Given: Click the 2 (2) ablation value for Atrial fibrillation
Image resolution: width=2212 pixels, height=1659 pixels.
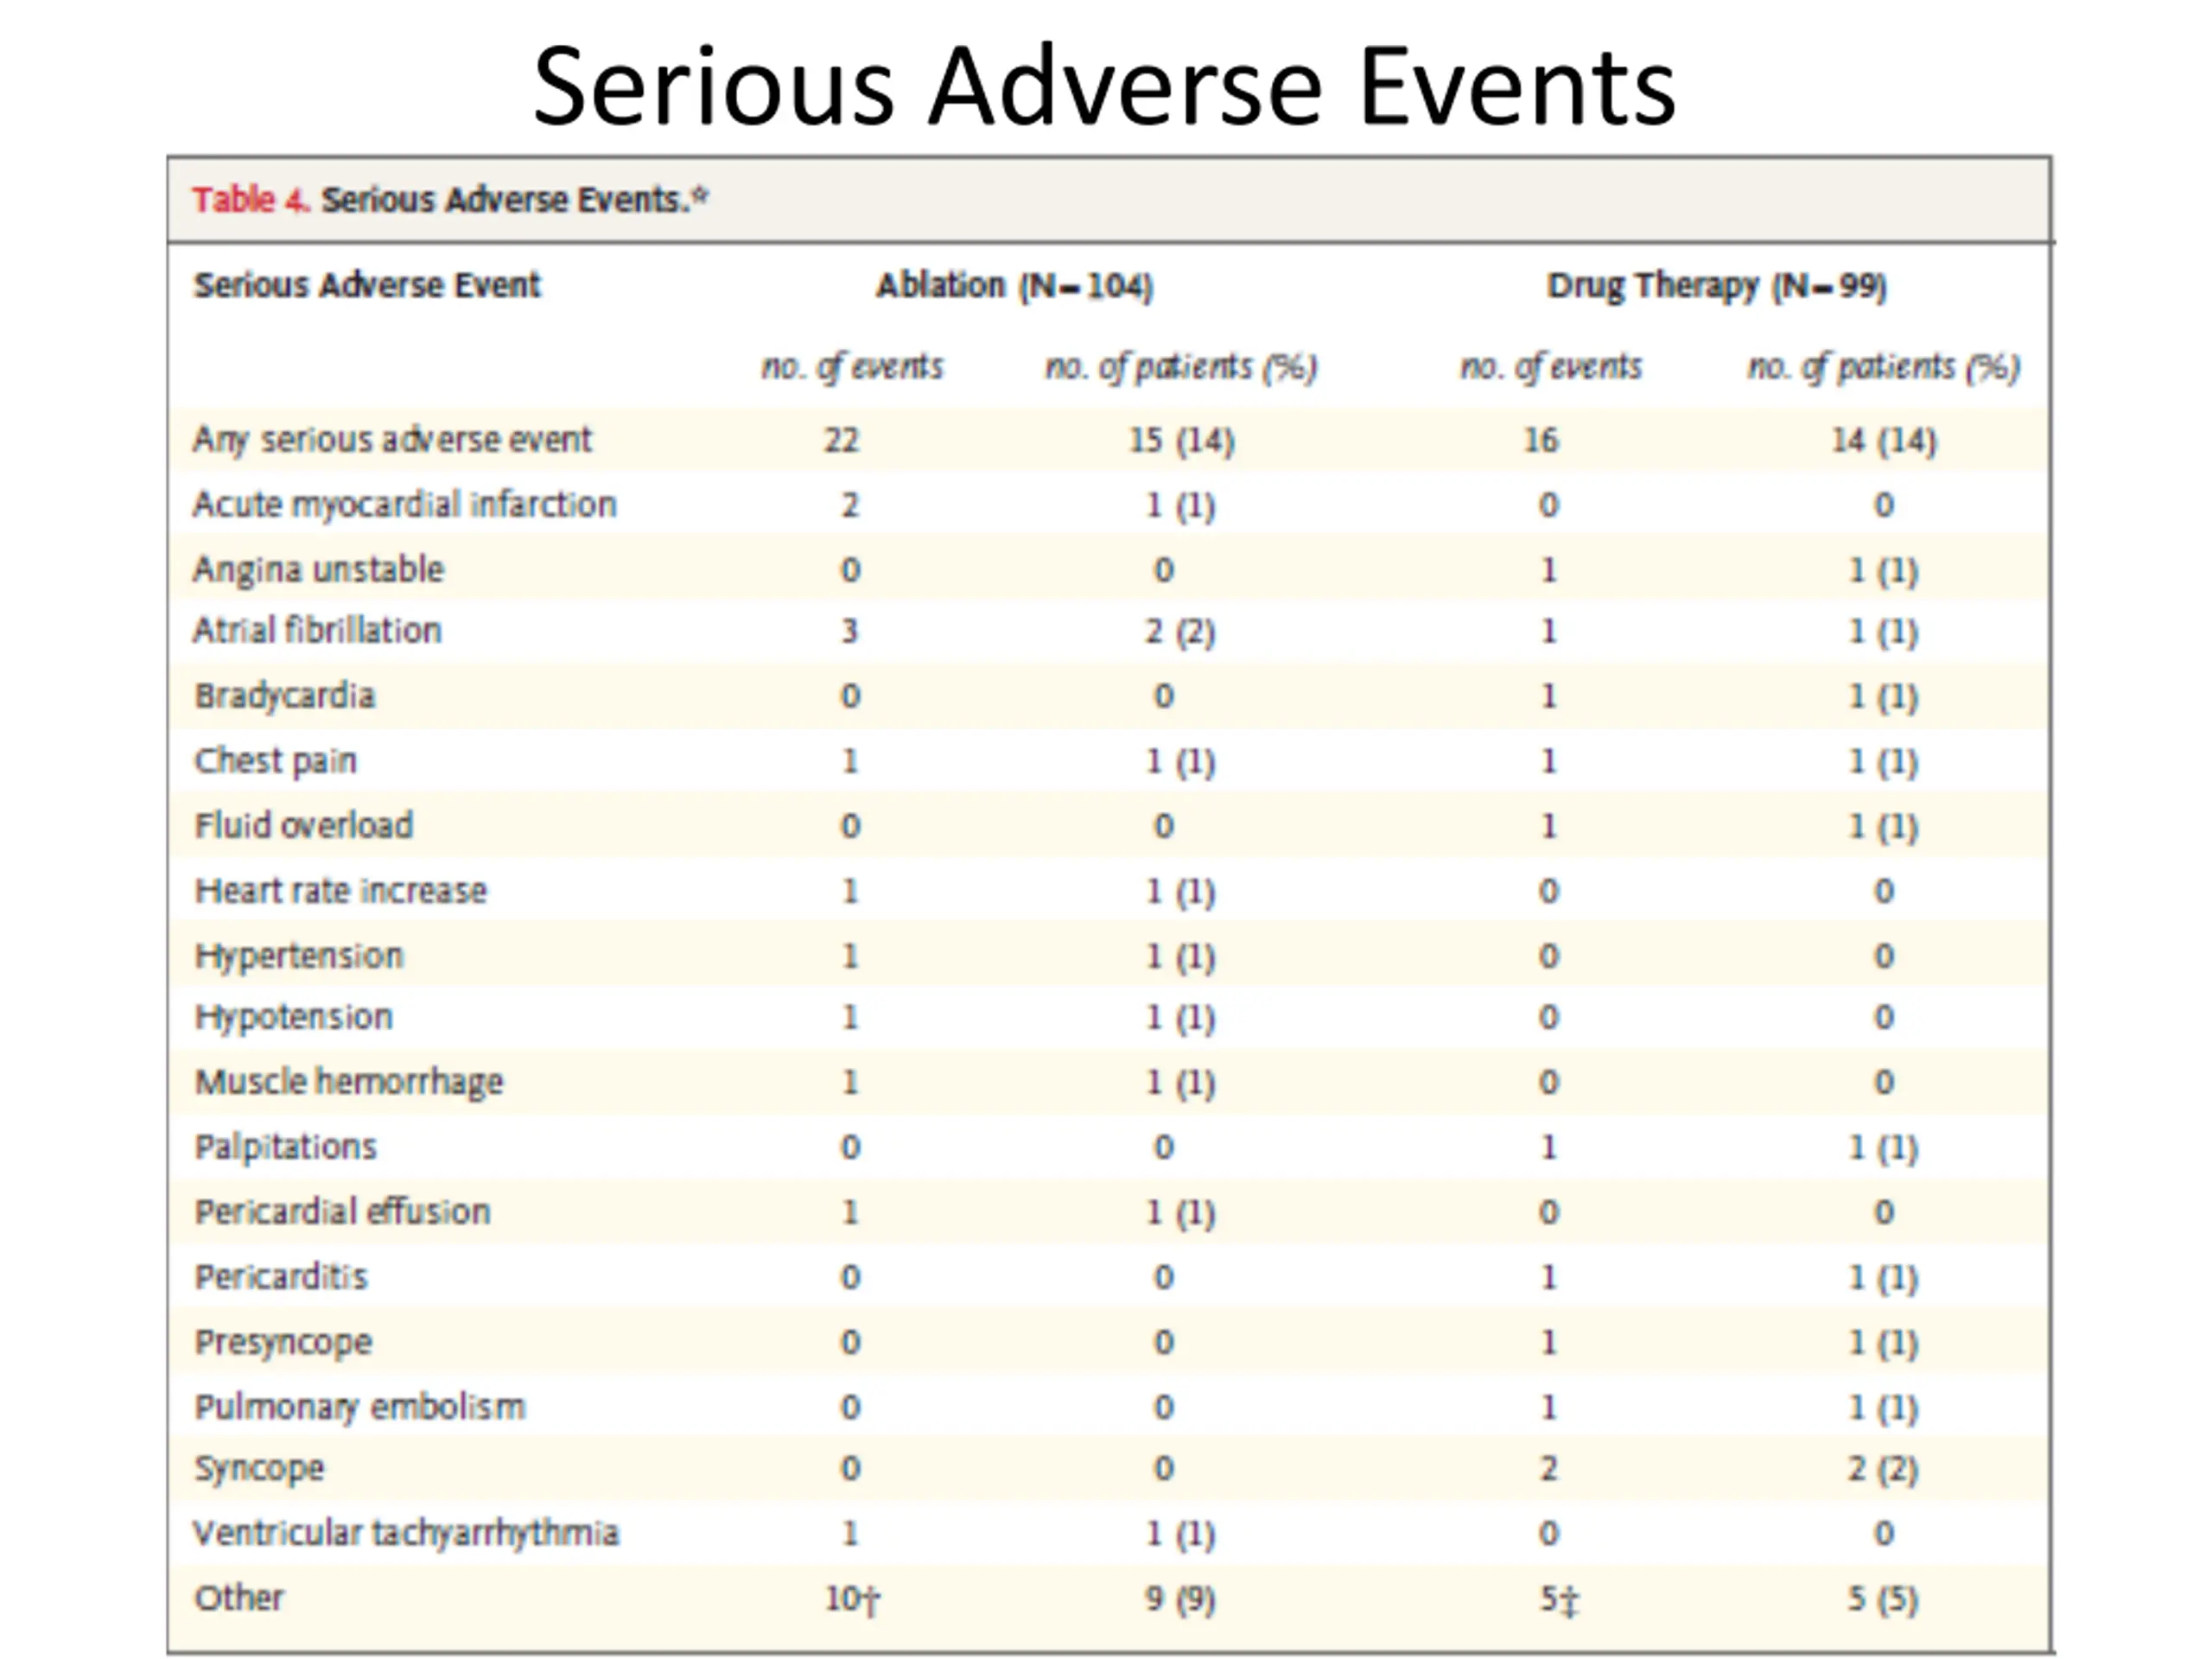Looking at the screenshot, I should (1181, 632).
